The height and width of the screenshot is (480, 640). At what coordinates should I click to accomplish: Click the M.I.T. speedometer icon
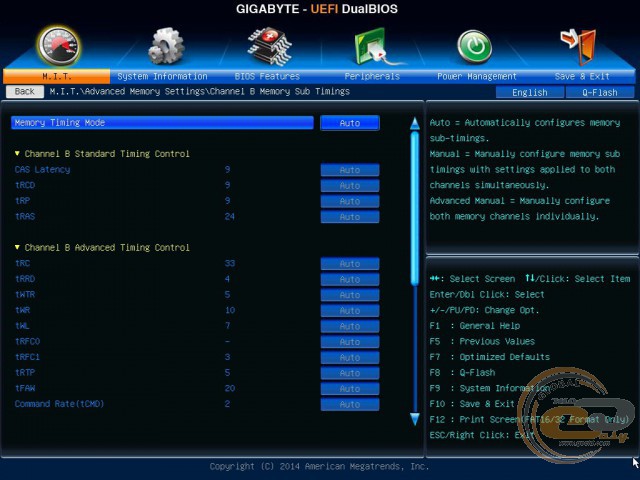(x=59, y=46)
